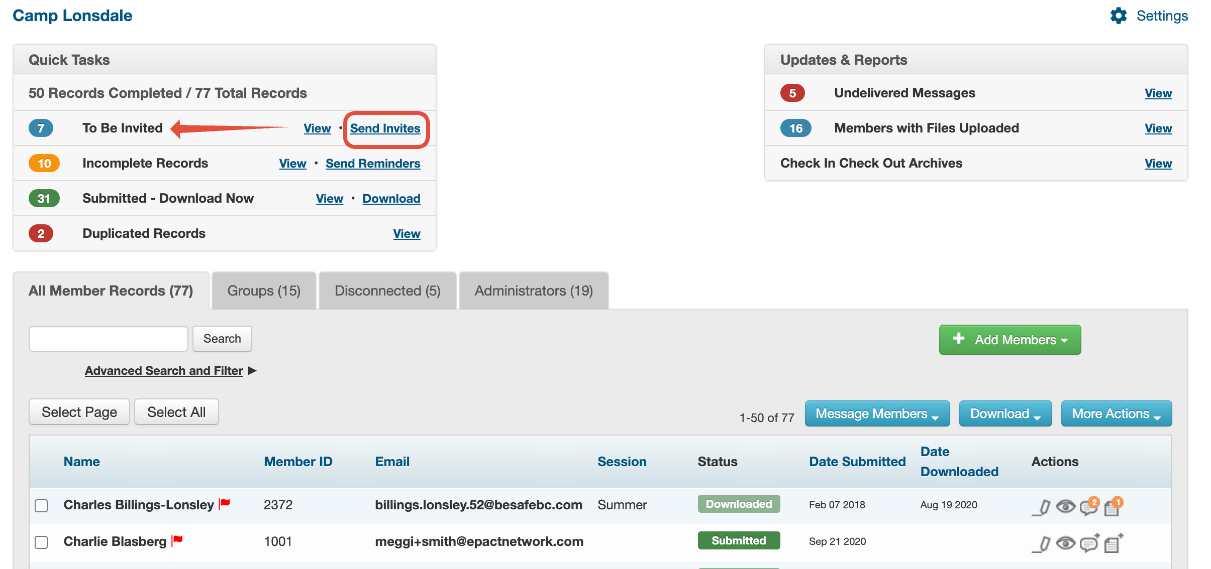Image resolution: width=1211 pixels, height=569 pixels.
Task: Sort the table by Email column
Action: click(392, 461)
